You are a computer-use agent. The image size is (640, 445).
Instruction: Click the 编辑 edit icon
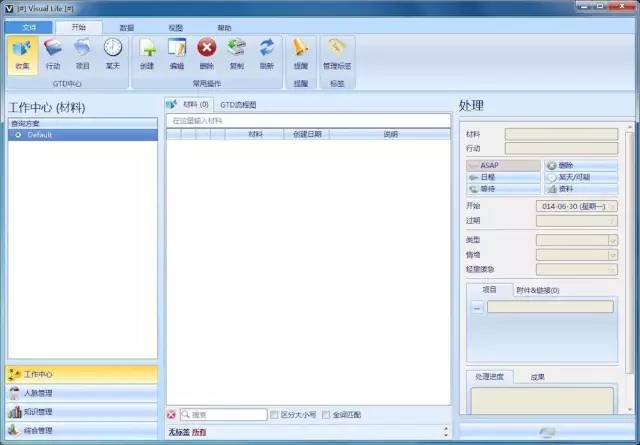click(x=177, y=55)
